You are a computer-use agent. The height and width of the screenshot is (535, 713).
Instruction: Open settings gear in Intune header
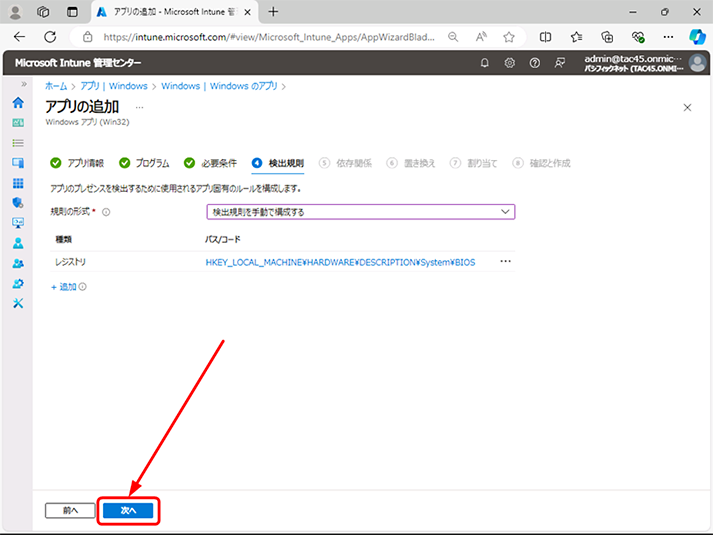tap(510, 63)
